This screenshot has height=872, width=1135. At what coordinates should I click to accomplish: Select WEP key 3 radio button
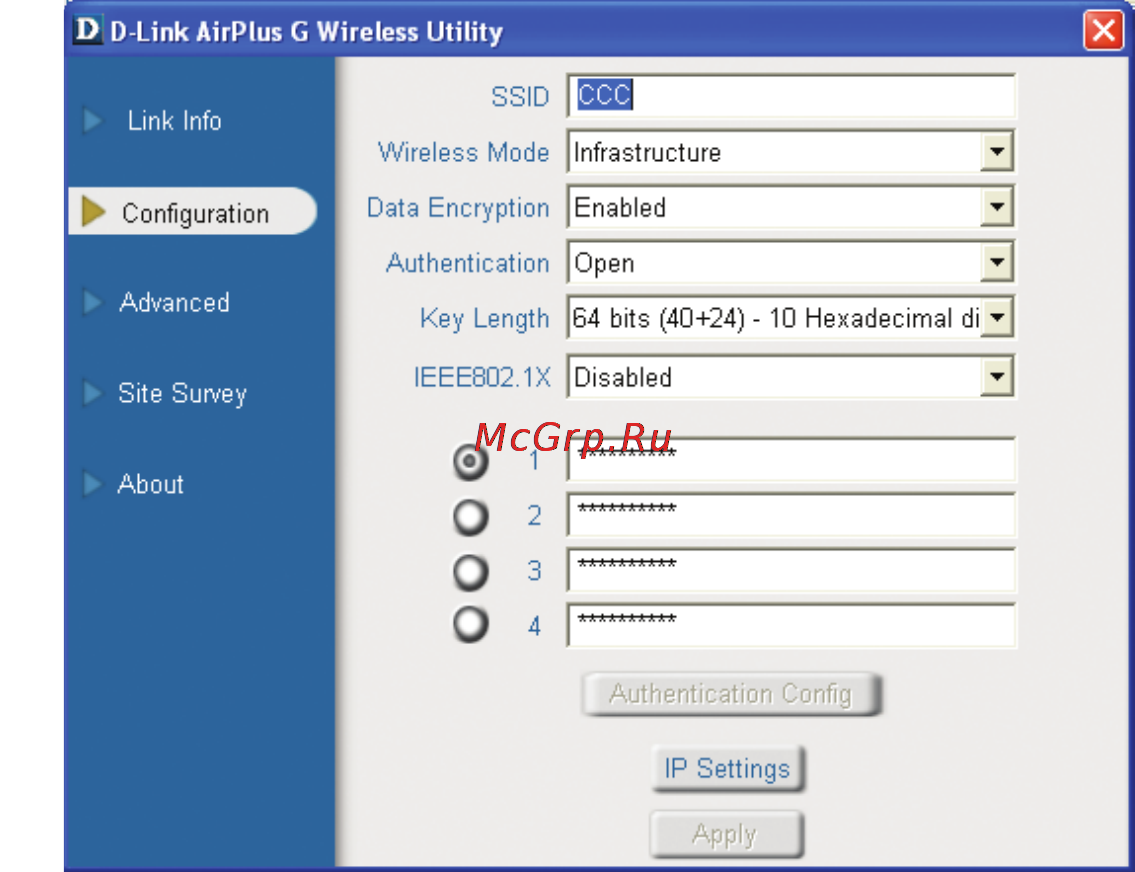point(471,572)
